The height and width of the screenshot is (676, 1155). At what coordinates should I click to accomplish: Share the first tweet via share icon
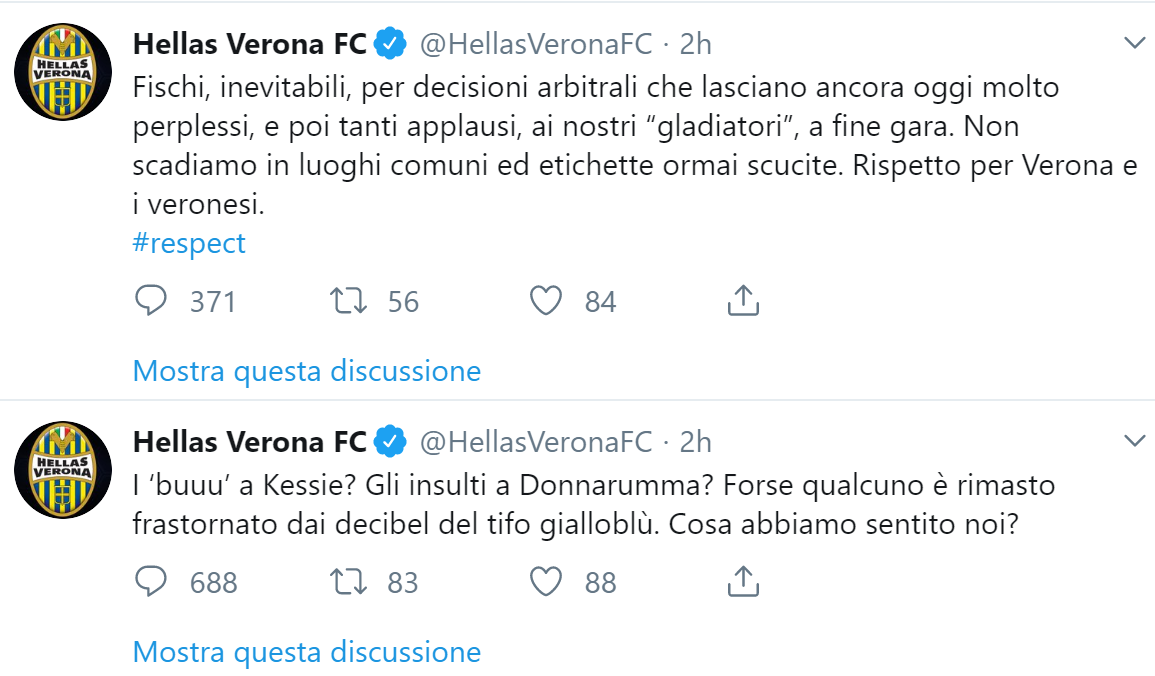click(741, 301)
